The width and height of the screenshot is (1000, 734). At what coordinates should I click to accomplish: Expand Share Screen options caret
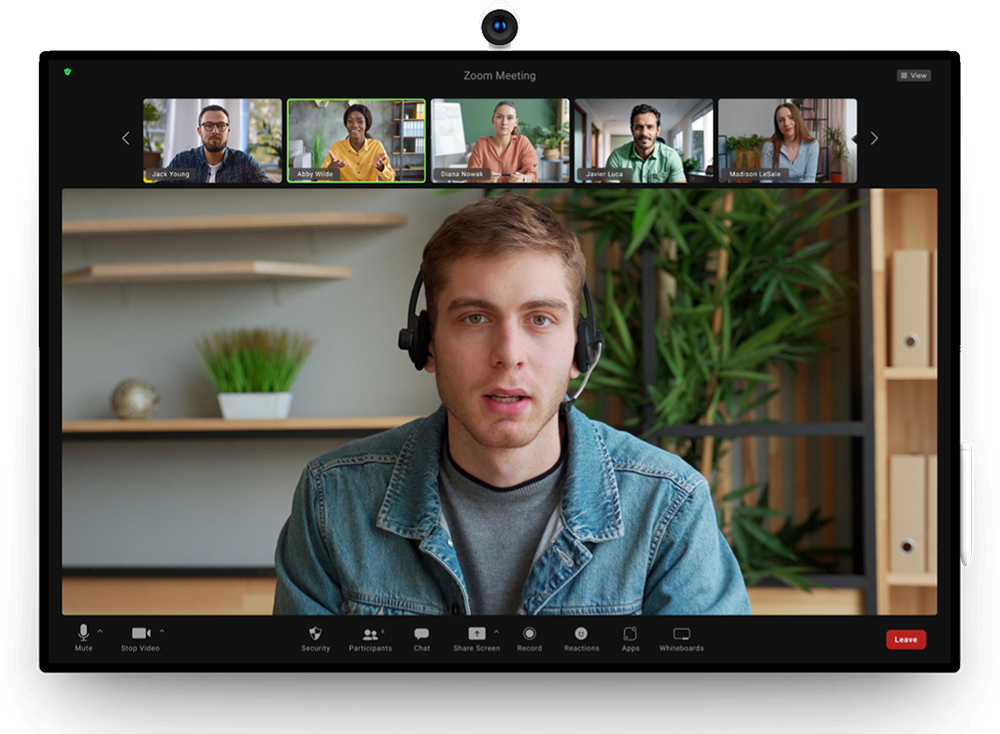click(497, 631)
